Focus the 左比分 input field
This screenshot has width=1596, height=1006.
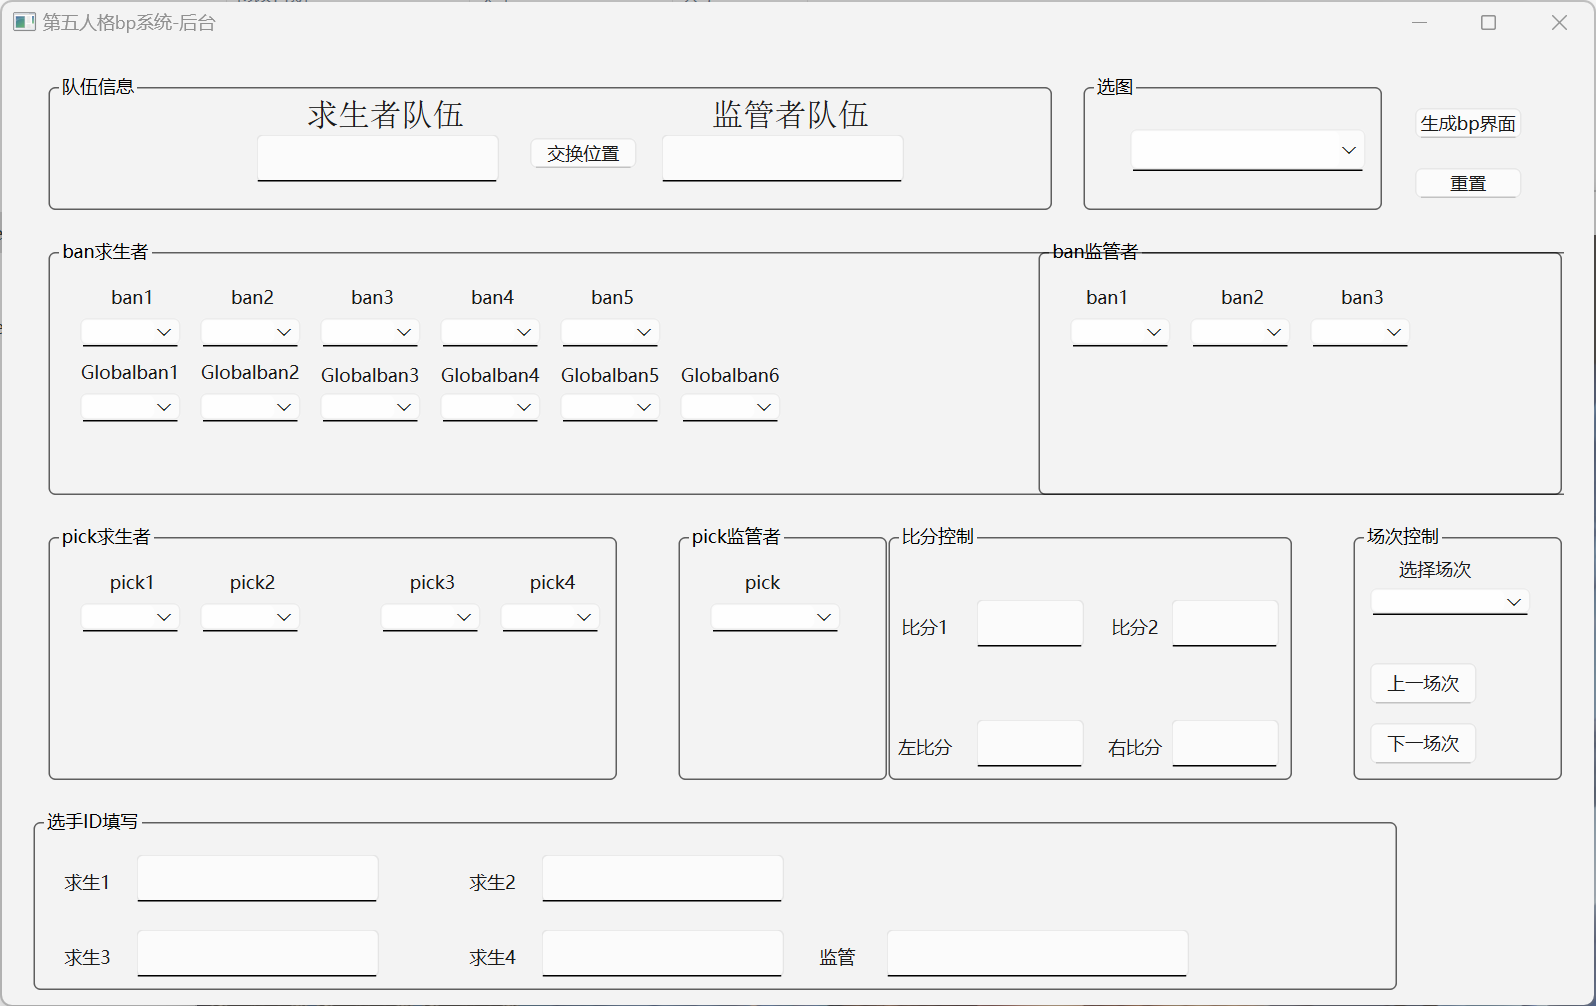[x=1030, y=744]
